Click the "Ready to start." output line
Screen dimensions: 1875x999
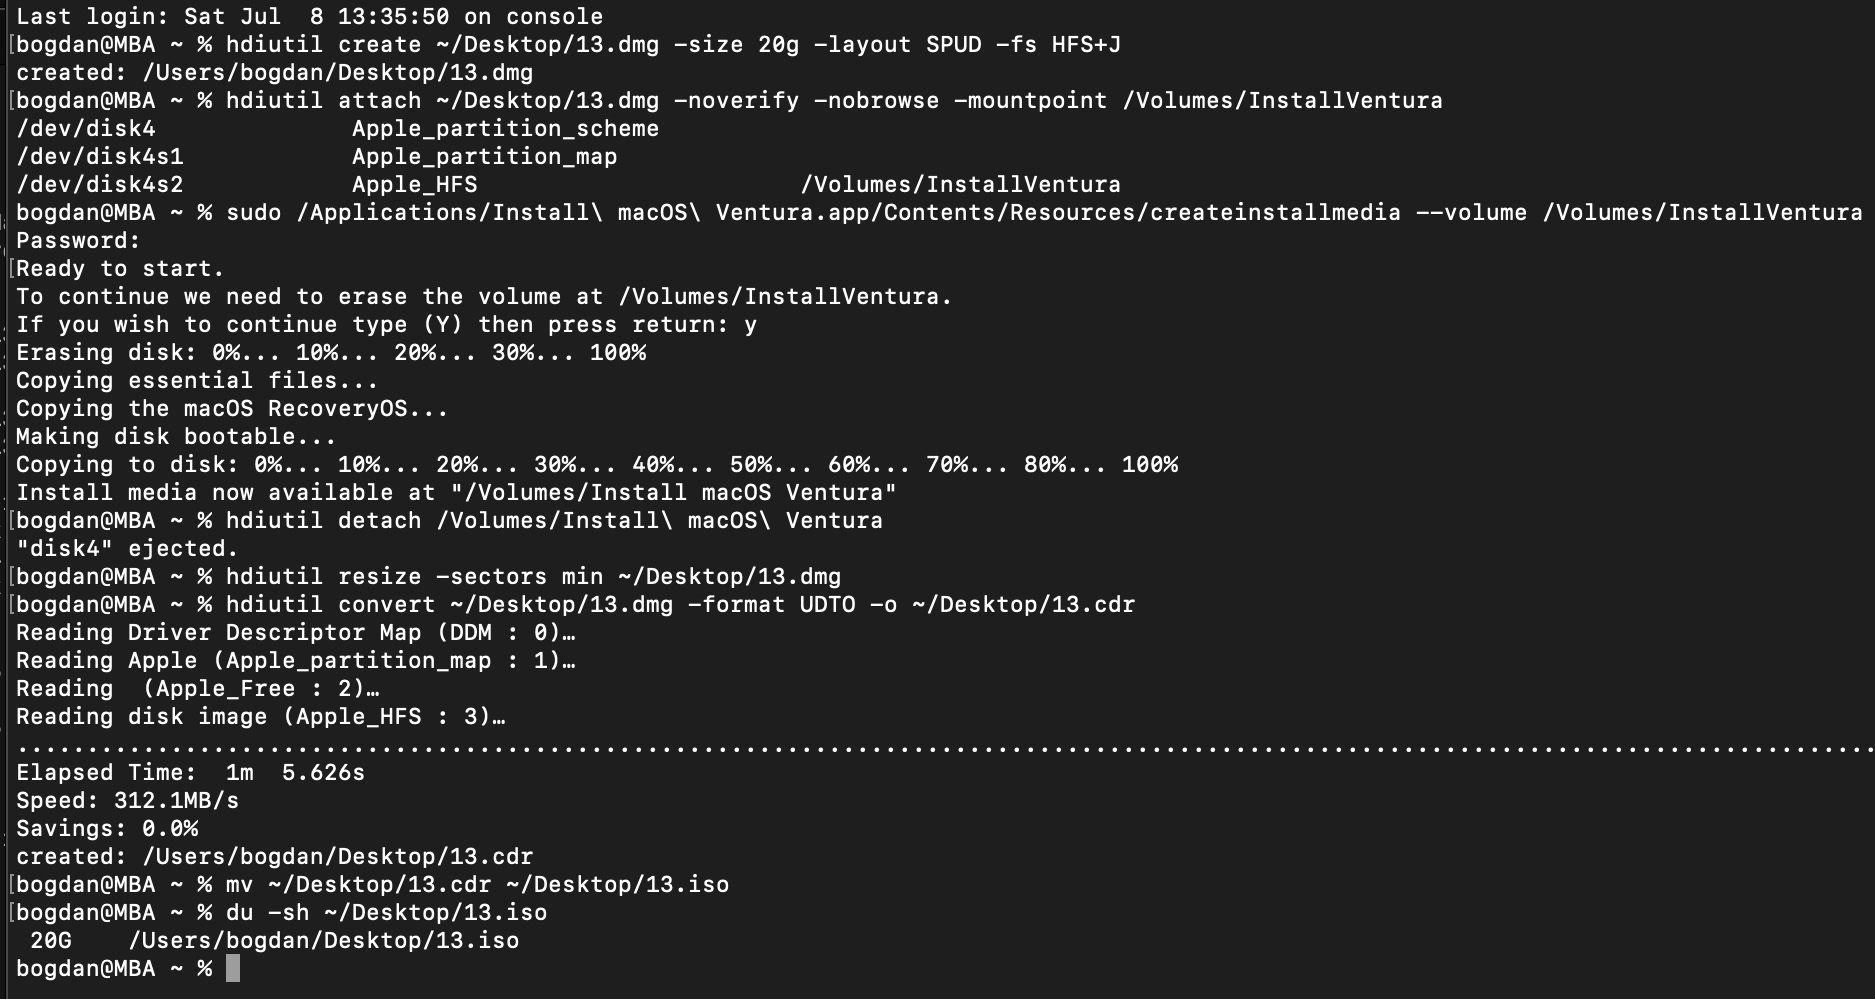pos(120,269)
